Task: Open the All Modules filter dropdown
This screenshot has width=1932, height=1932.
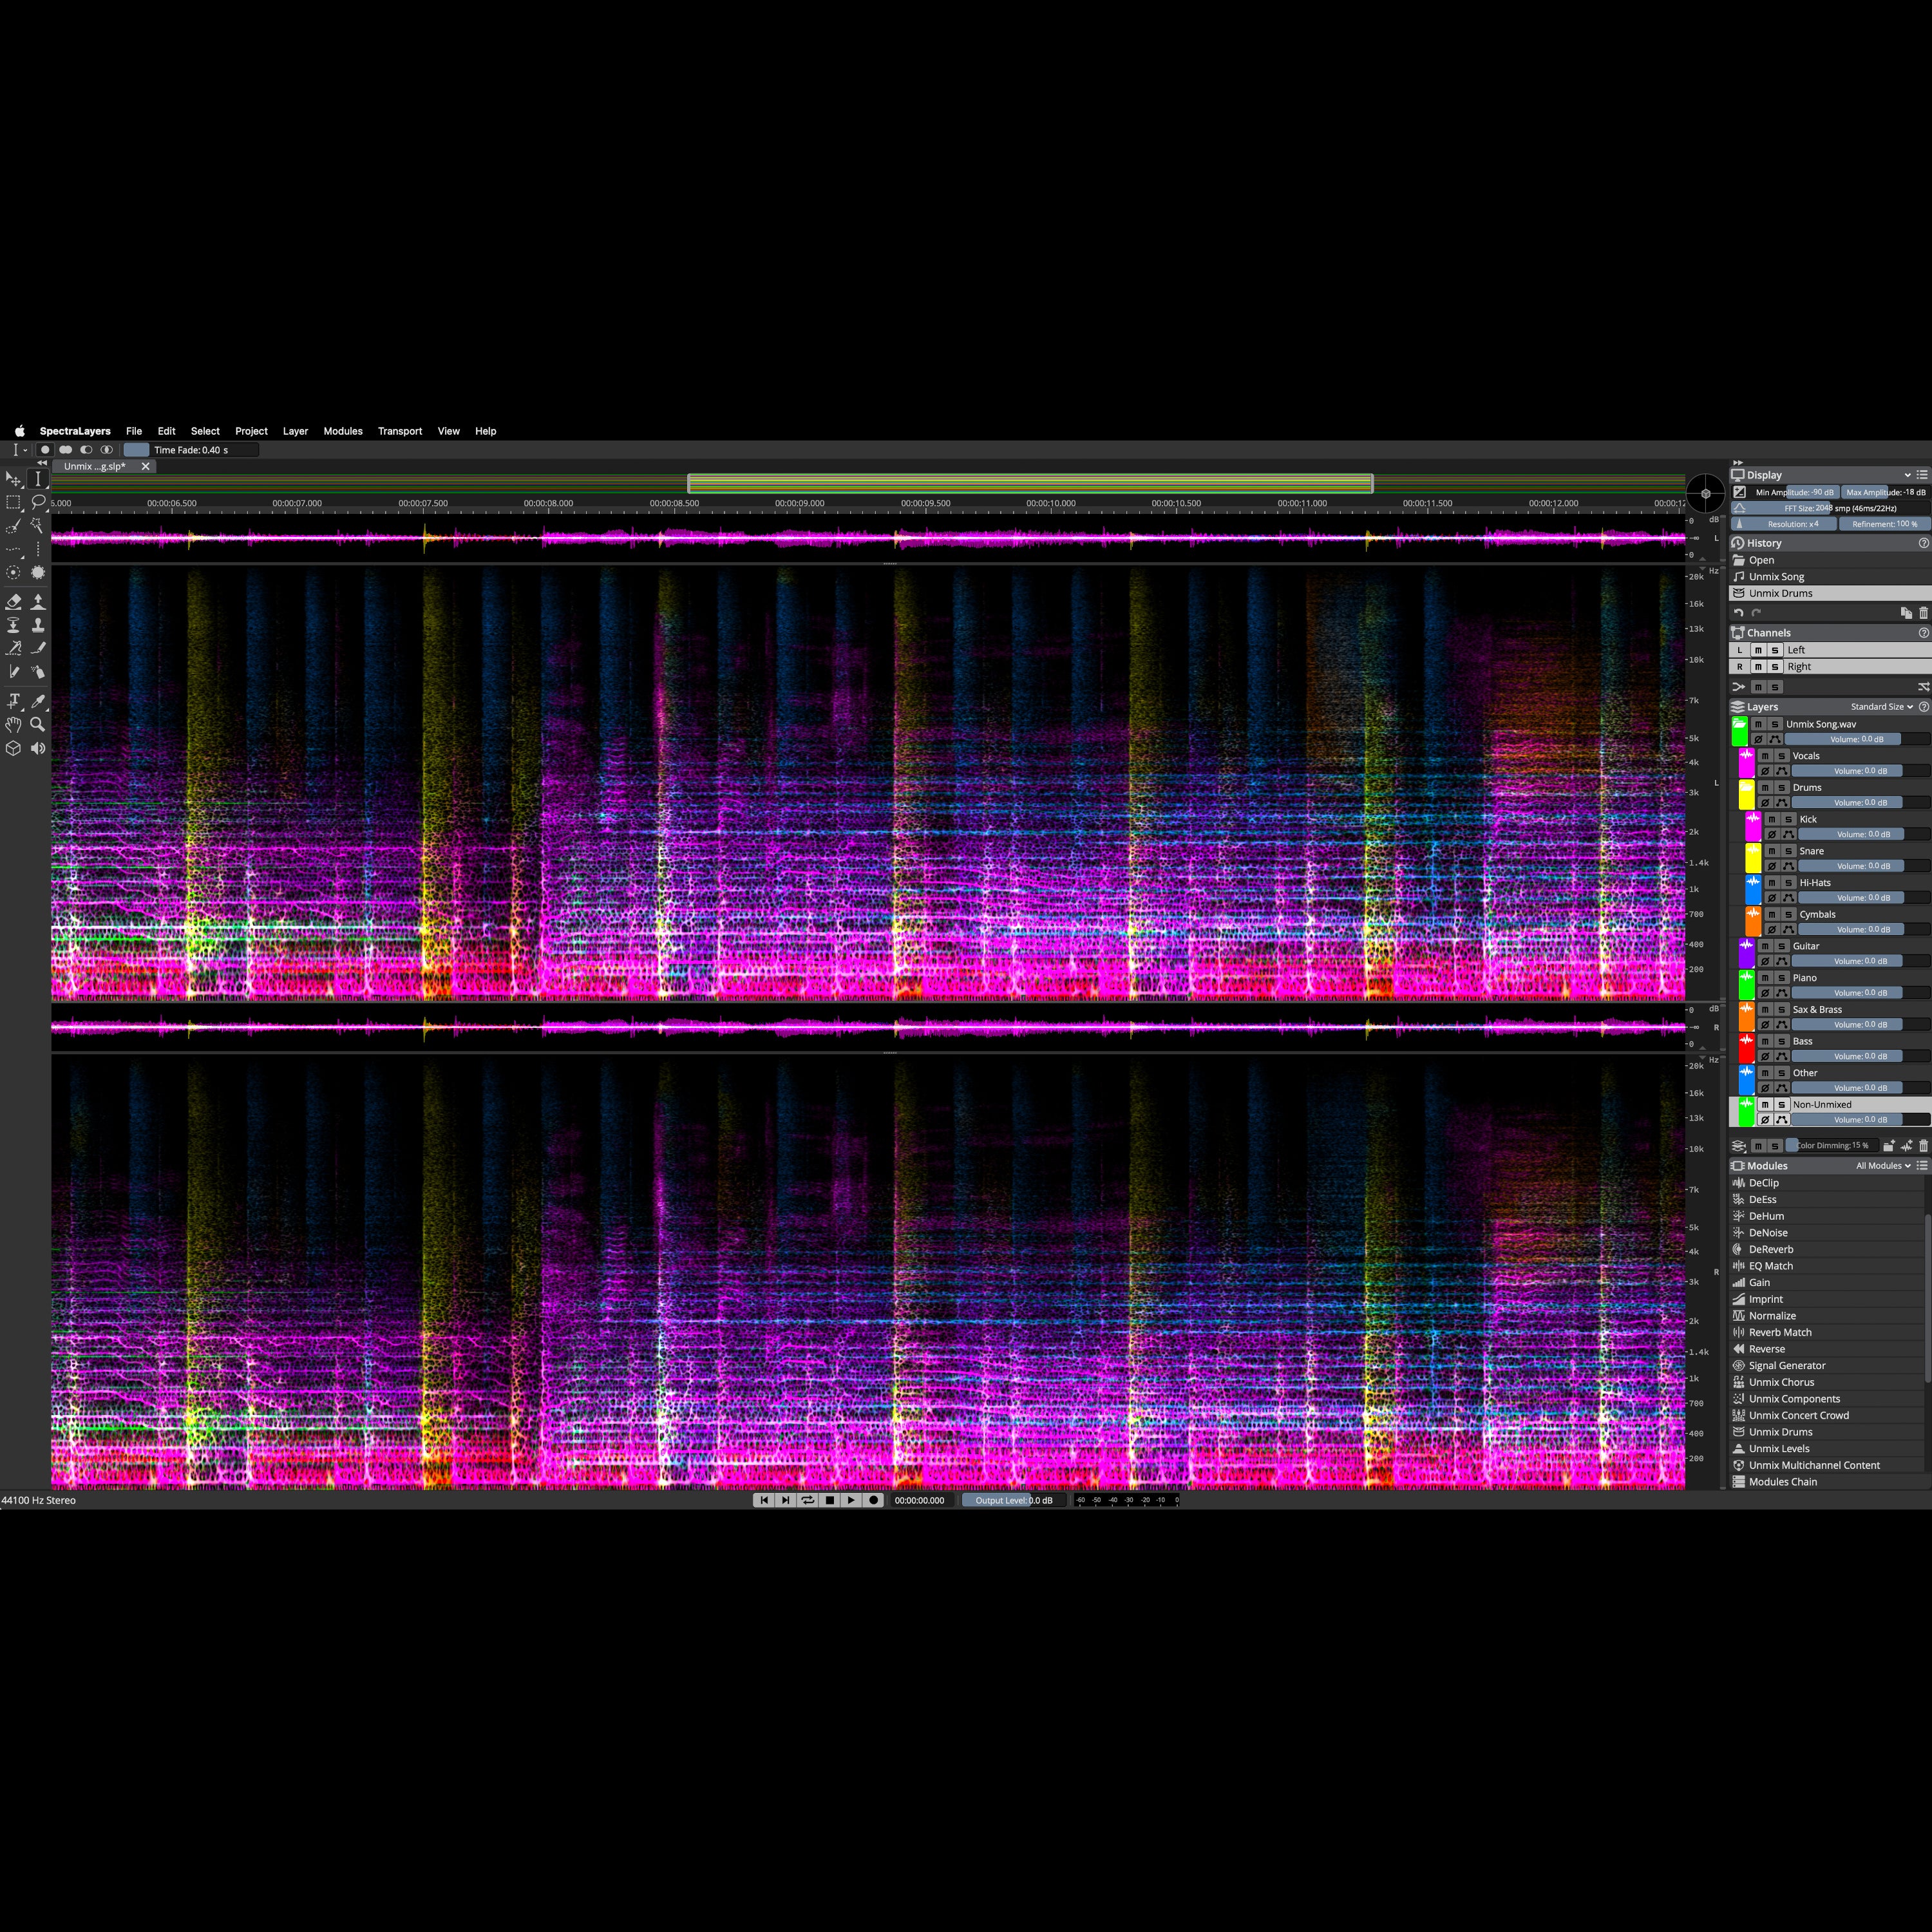Action: (x=1884, y=1166)
